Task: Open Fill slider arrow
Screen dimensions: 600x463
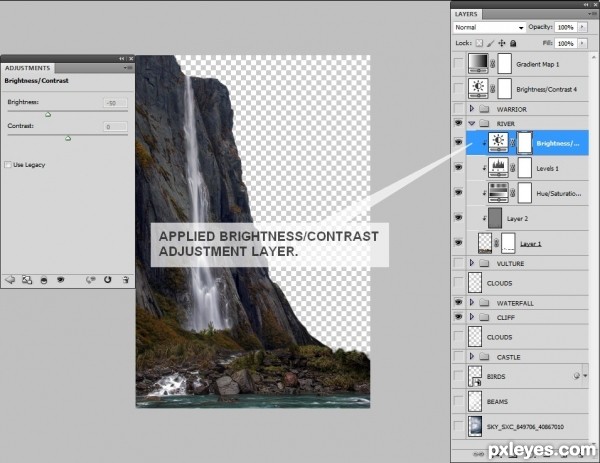Action: click(582, 43)
